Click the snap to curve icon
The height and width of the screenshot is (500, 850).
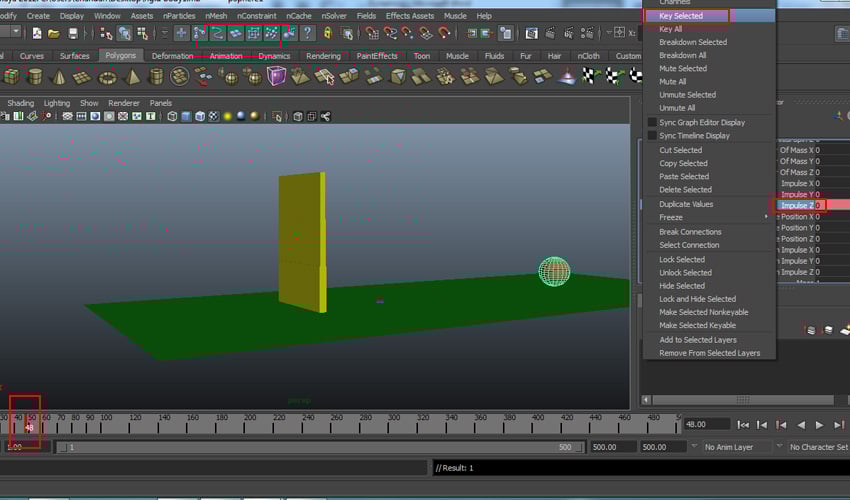218,34
